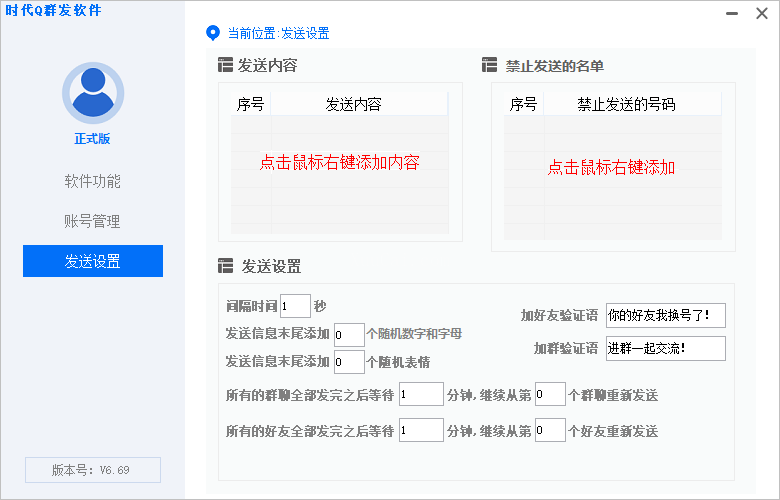The height and width of the screenshot is (500, 780).
Task: Focus the 加好友验证语 text field
Action: click(665, 316)
